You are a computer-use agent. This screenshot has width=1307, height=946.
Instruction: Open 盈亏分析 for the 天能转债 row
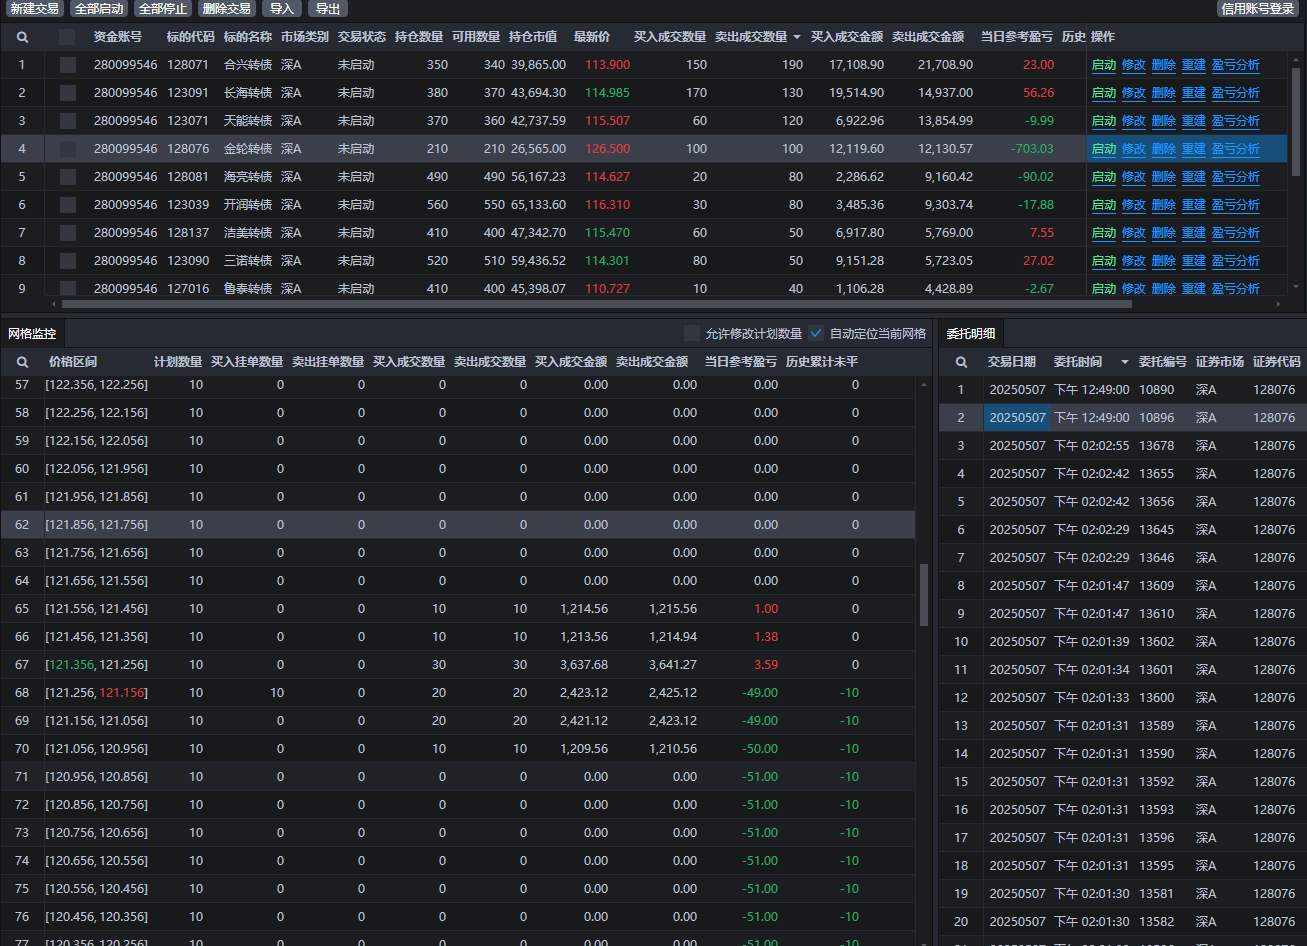point(1235,121)
